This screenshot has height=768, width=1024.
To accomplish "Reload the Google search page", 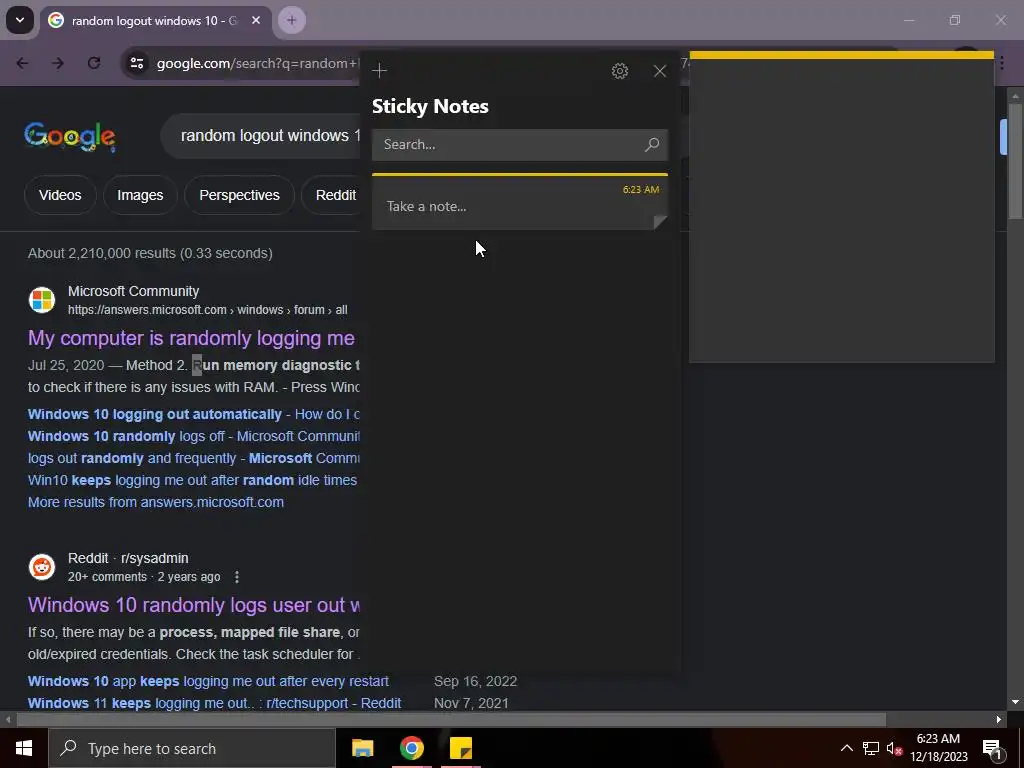I will pyautogui.click(x=94, y=63).
